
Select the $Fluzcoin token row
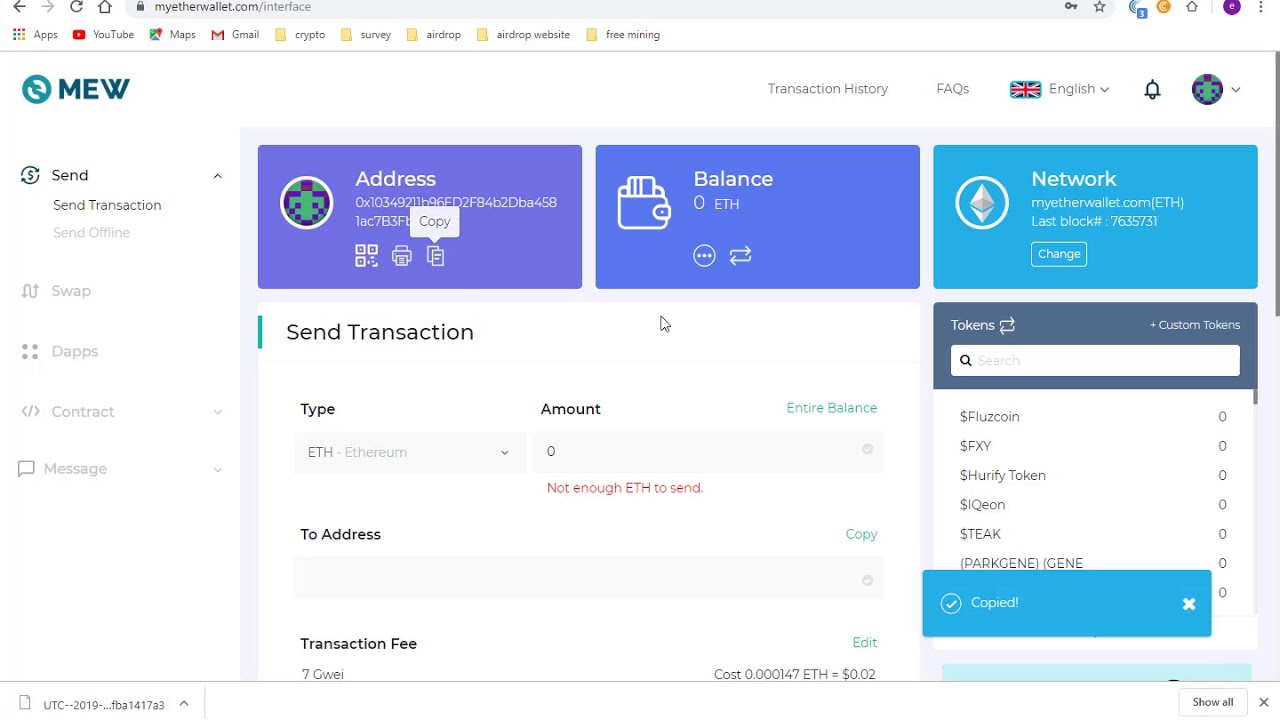pos(1093,417)
